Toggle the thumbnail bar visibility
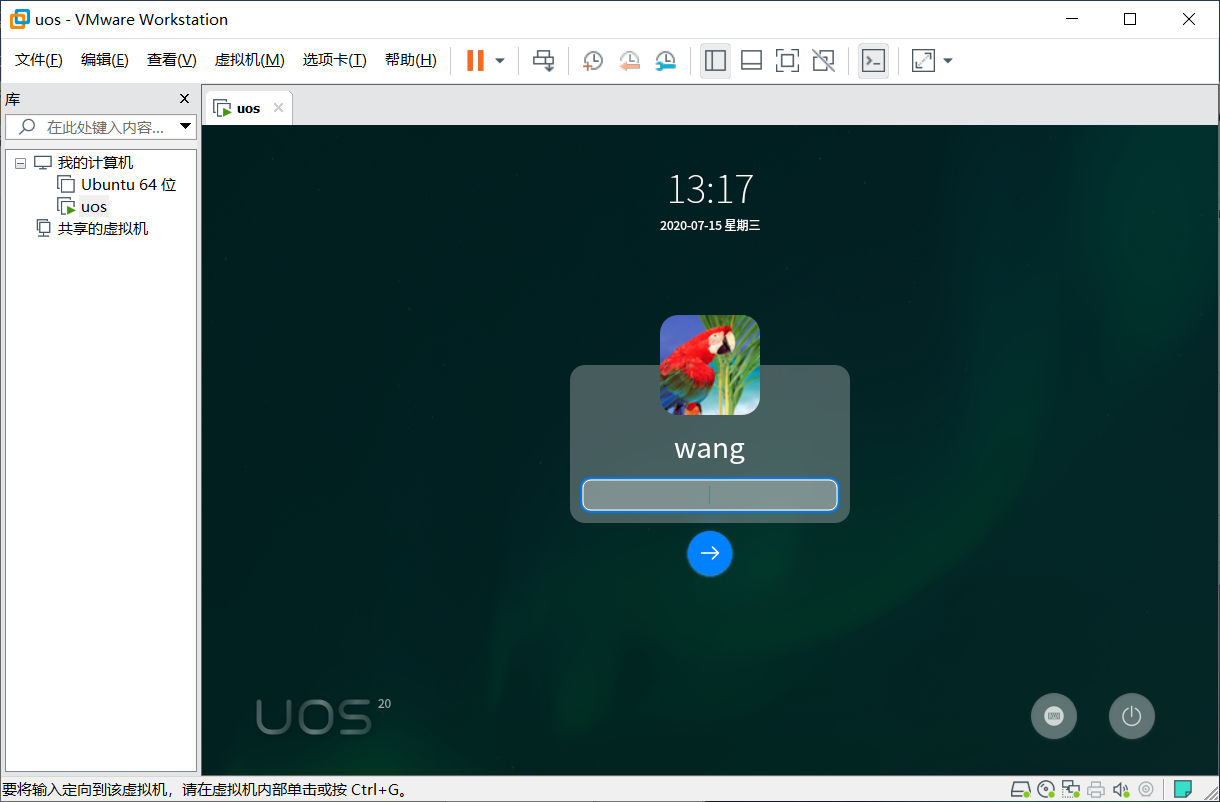 751,60
